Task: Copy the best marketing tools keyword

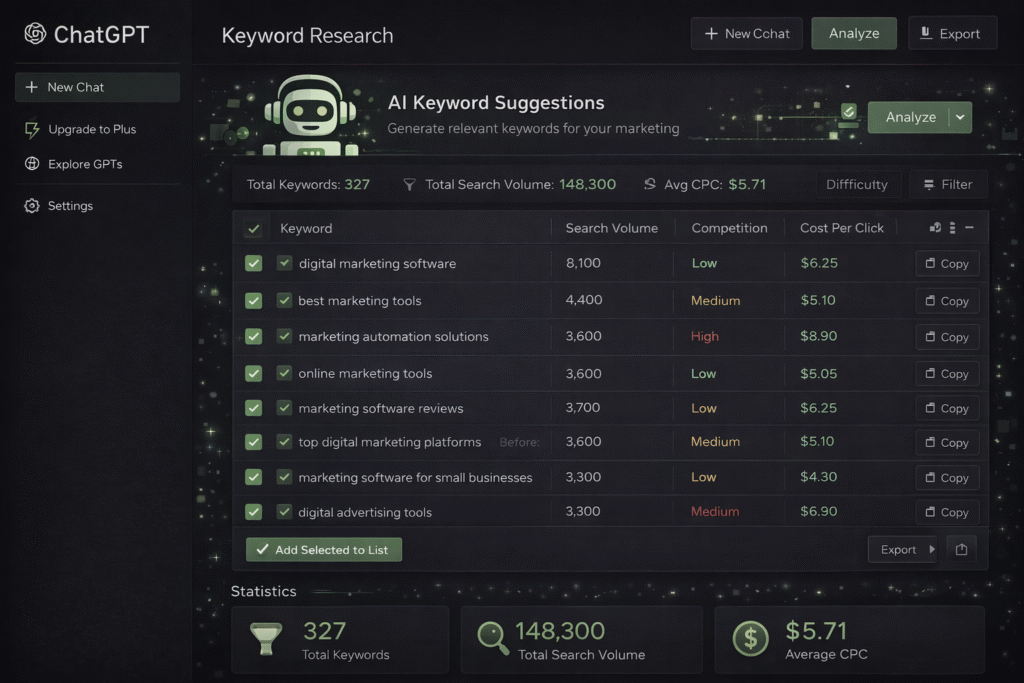Action: coord(946,301)
